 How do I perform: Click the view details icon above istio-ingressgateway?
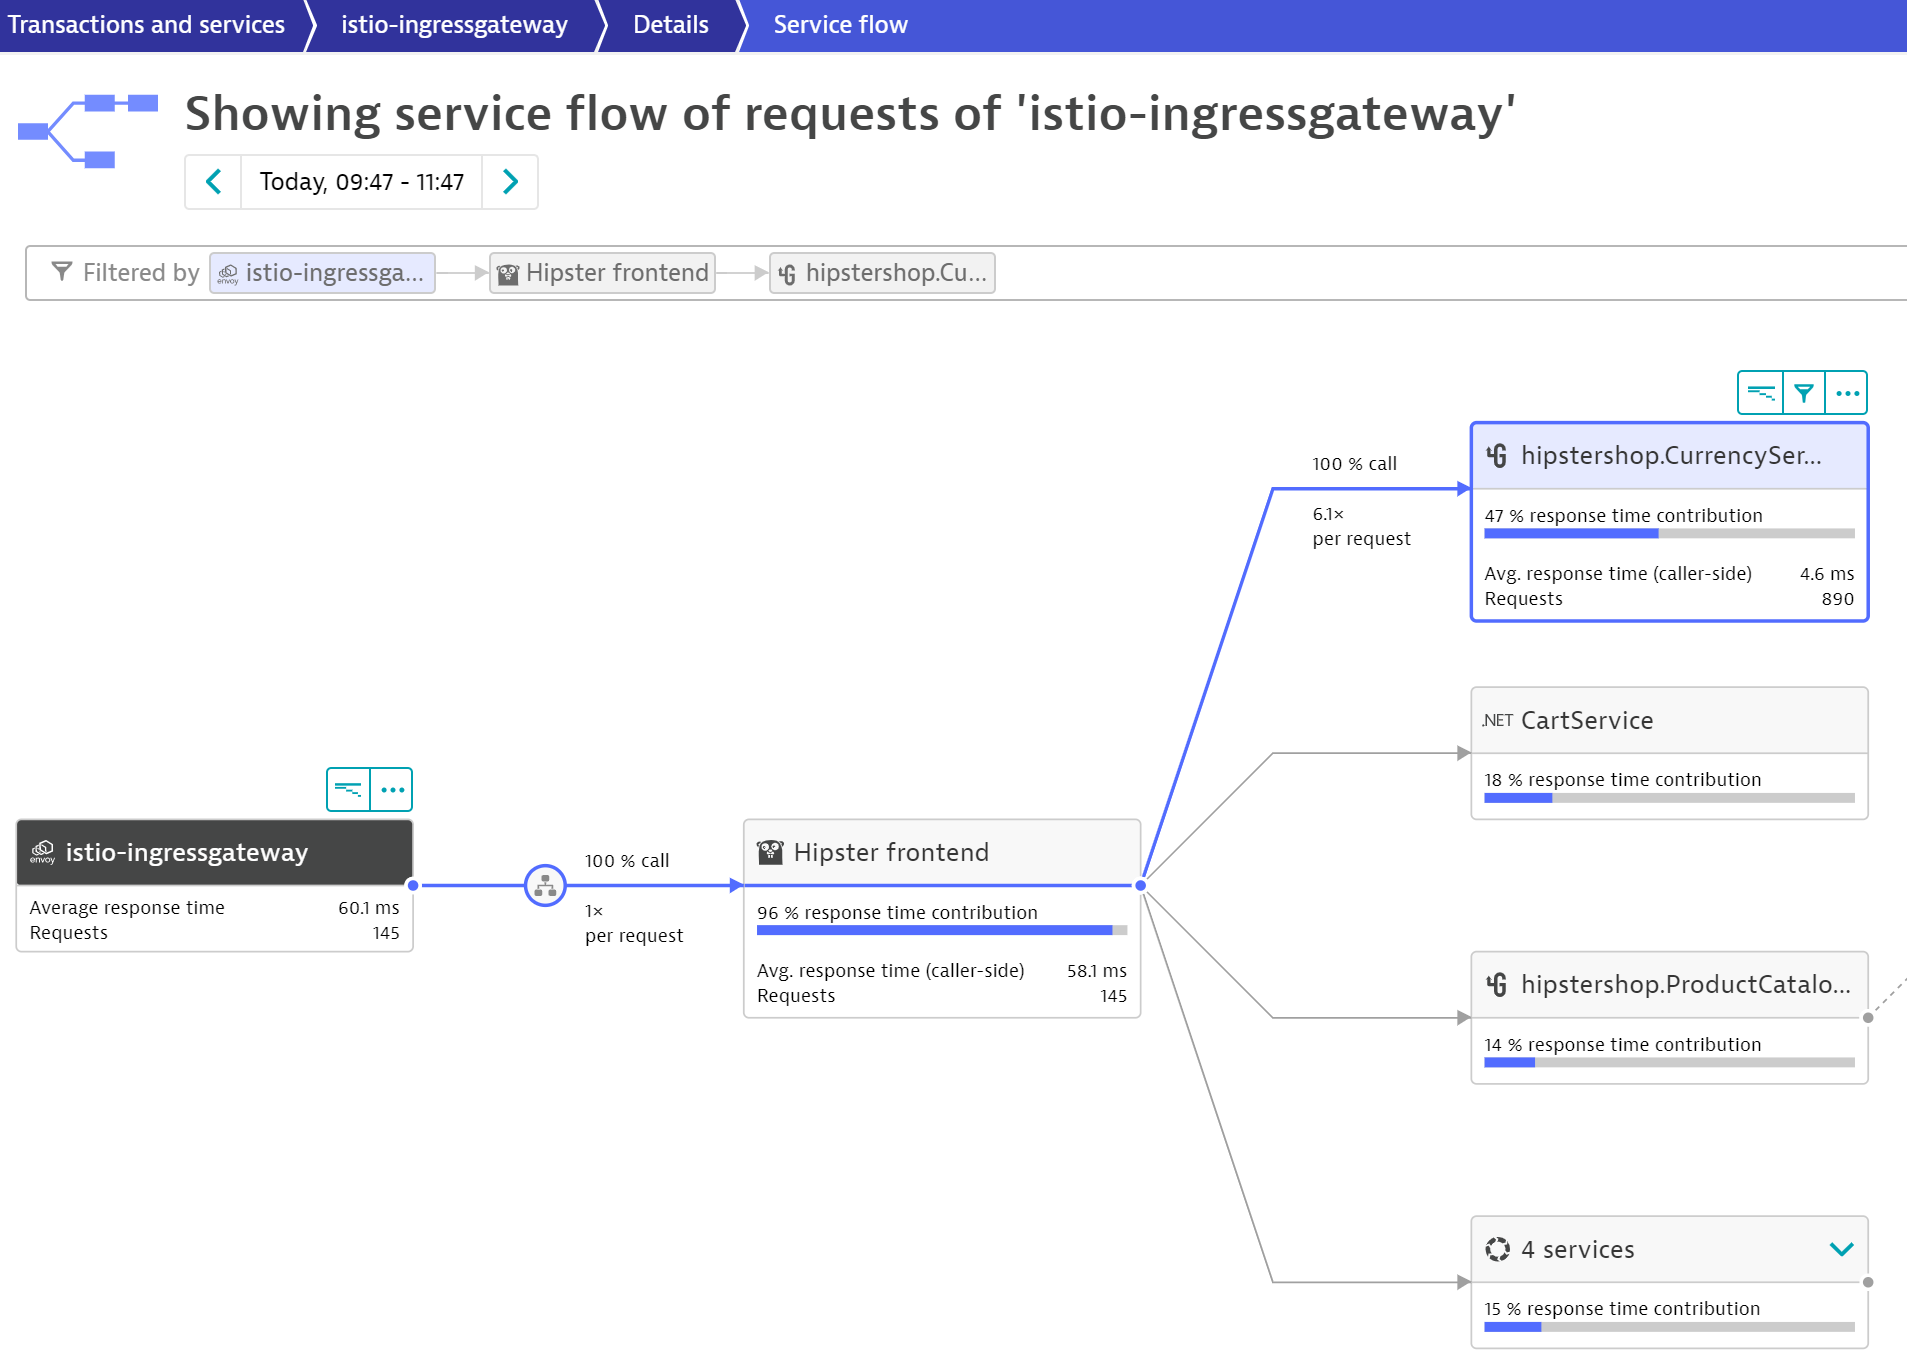(x=348, y=790)
